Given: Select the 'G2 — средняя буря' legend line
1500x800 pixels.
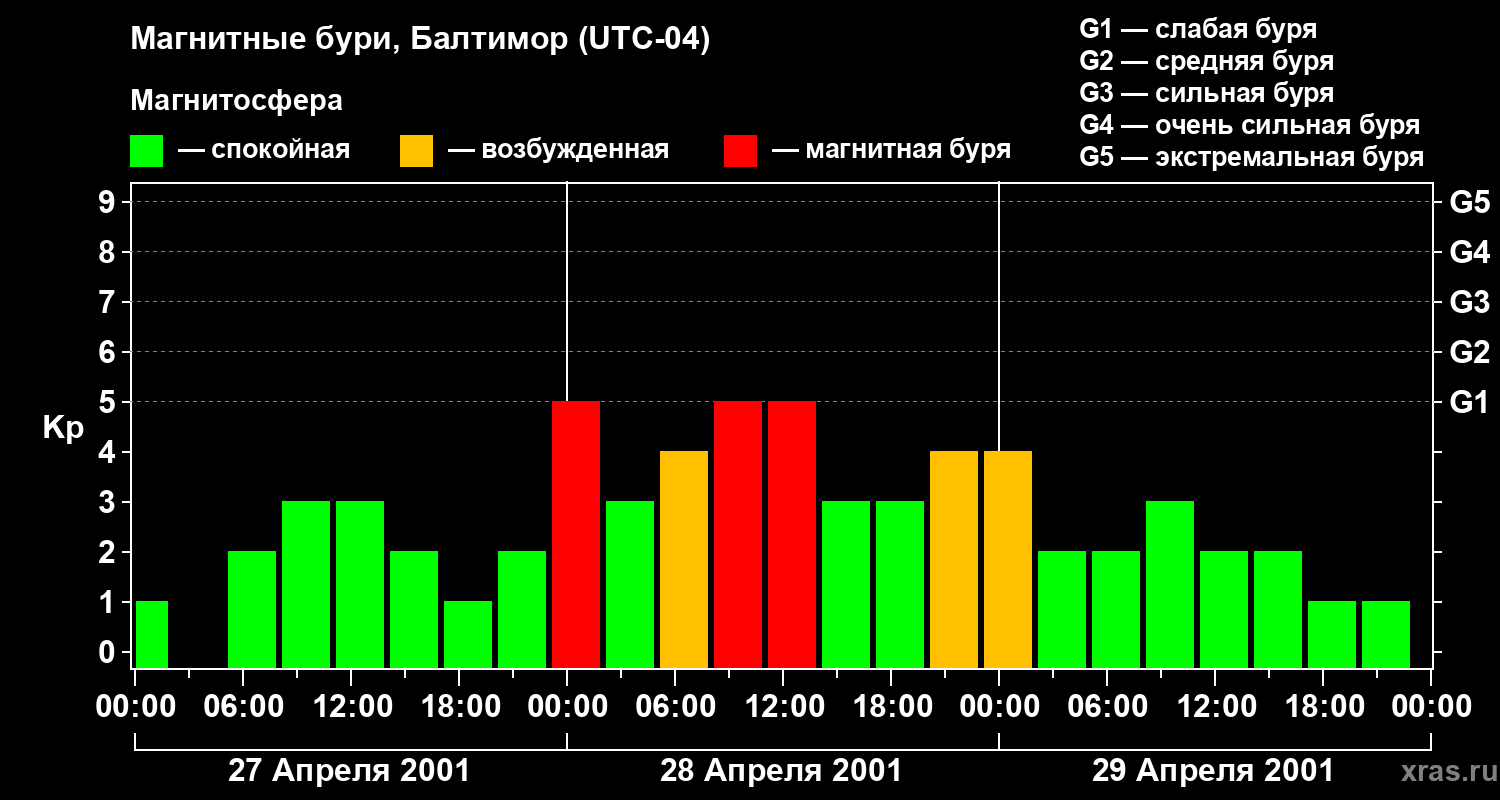Looking at the screenshot, I should coord(1206,61).
